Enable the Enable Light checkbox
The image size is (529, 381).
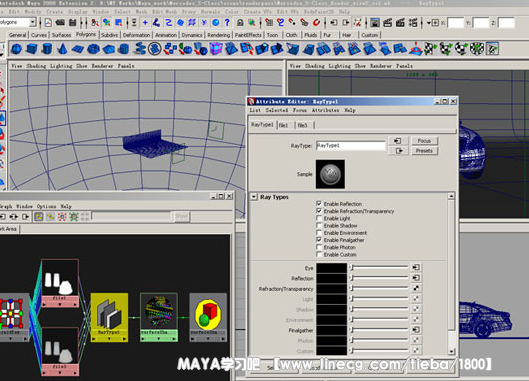pyautogui.click(x=319, y=218)
